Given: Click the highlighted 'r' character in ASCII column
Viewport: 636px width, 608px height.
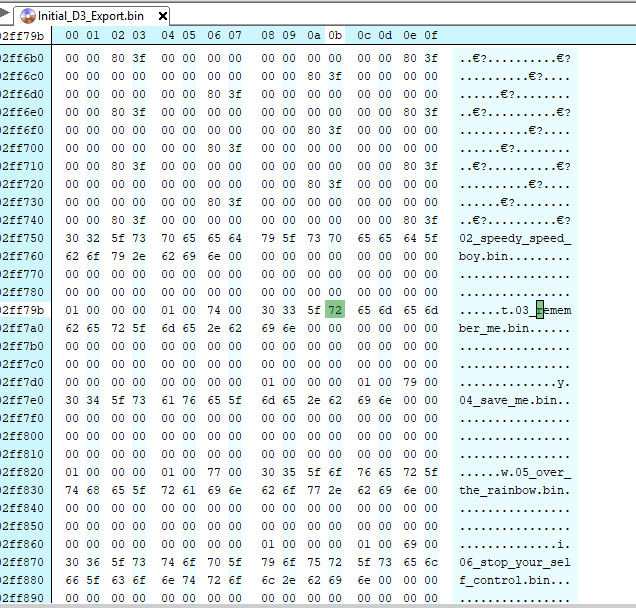Looking at the screenshot, I should pyautogui.click(x=539, y=310).
